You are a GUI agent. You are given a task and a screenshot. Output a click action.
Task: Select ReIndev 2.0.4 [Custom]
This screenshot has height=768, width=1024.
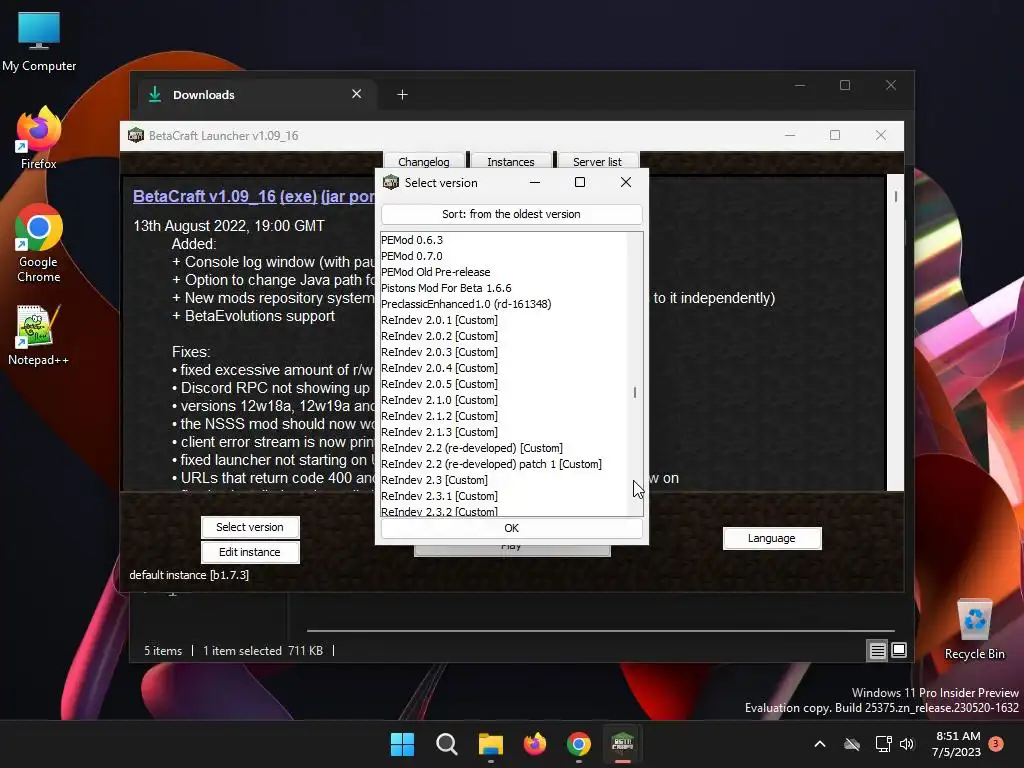pos(504,368)
